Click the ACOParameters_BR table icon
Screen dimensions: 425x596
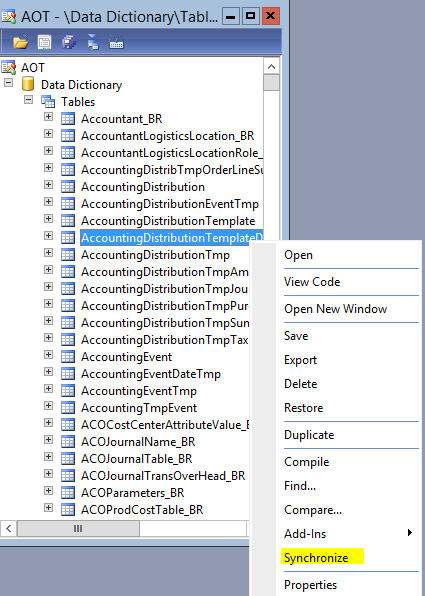tap(68, 493)
